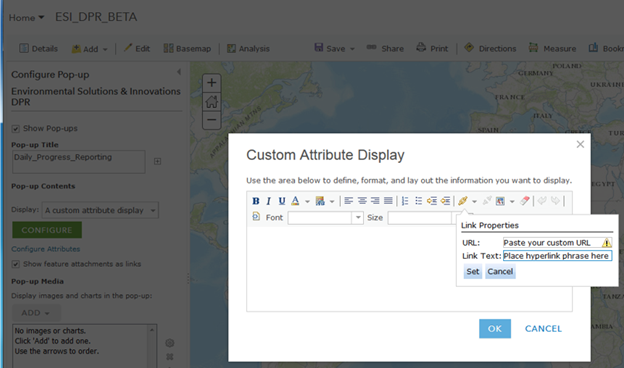624x368 pixels.
Task: Toggle Show Pop-ups checkbox
Action: pos(16,129)
